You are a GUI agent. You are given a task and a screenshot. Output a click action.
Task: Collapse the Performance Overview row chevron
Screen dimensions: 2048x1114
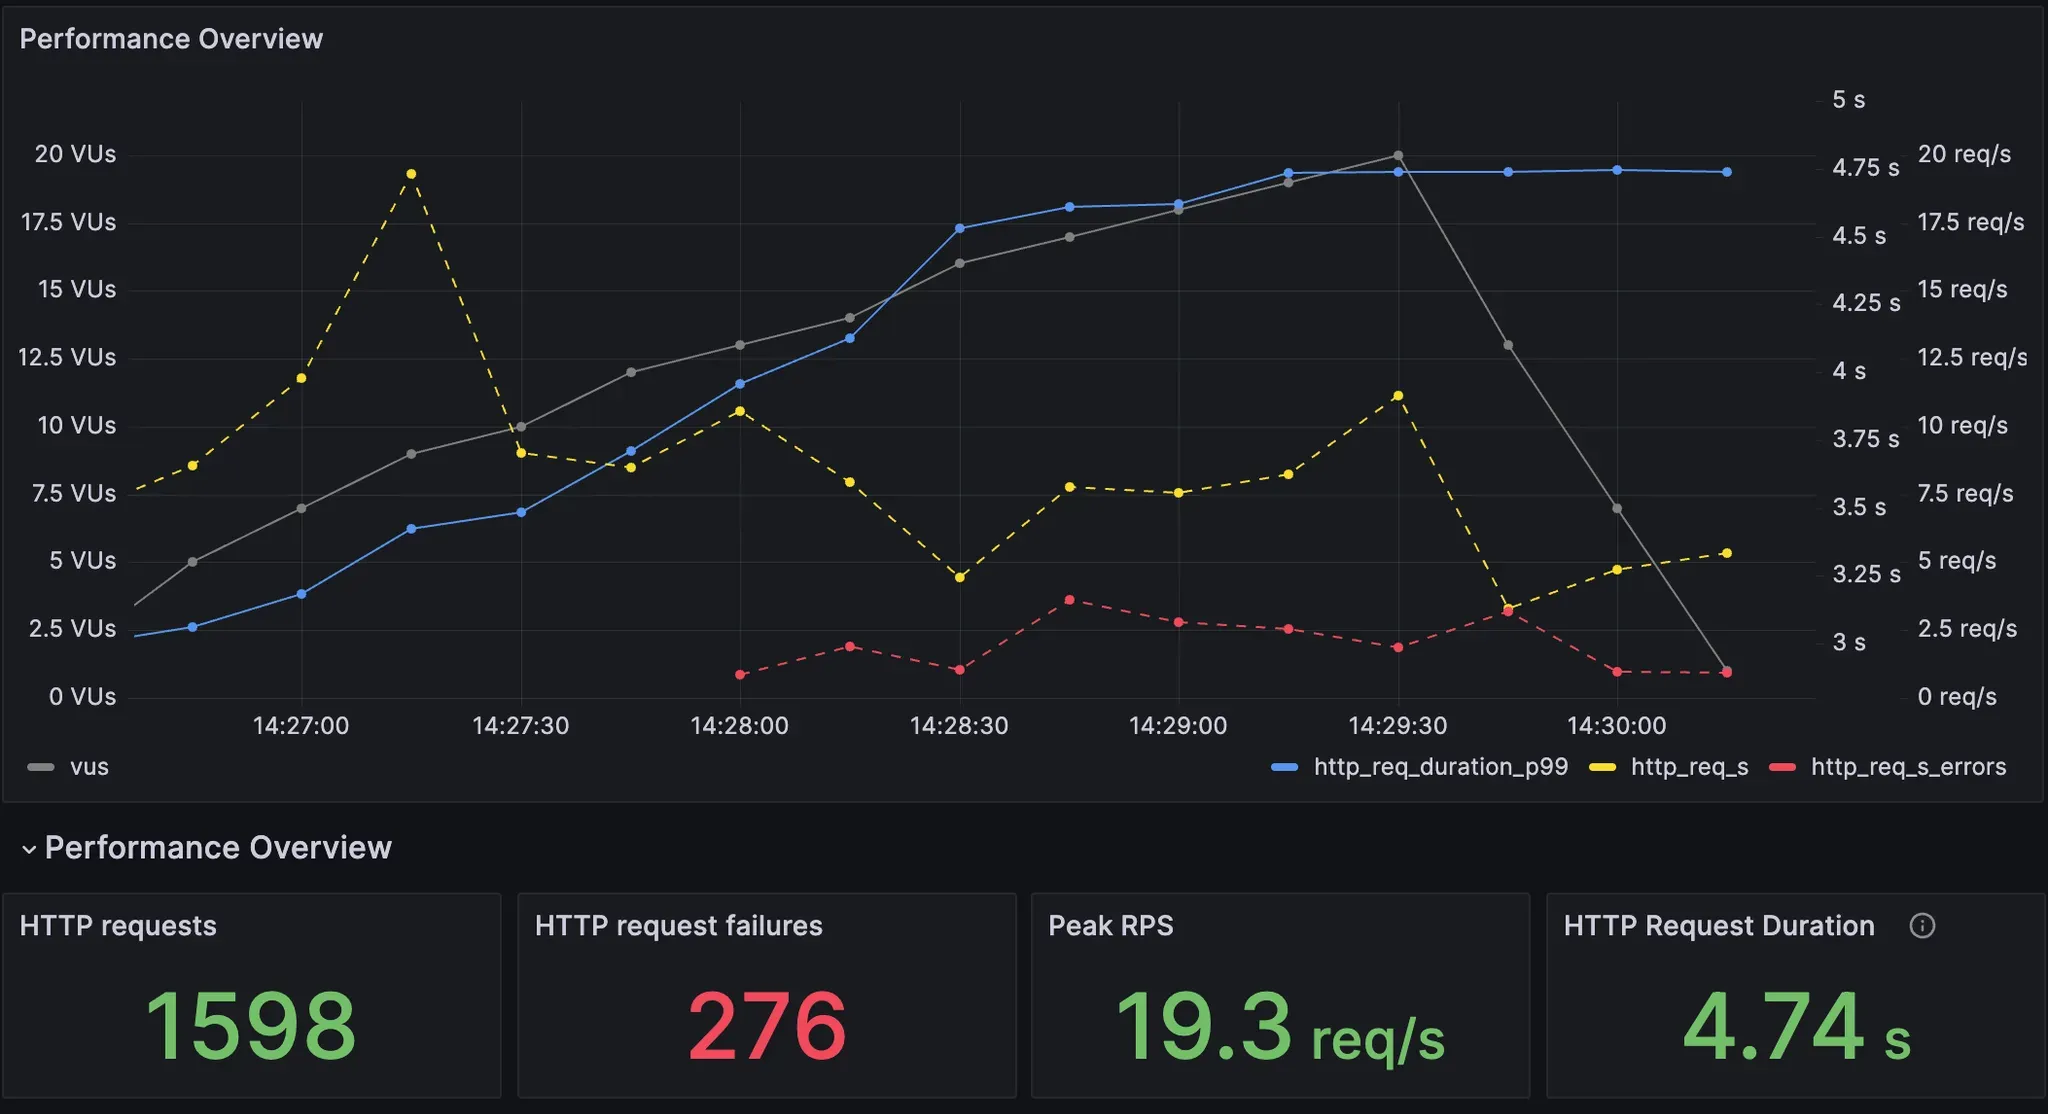click(29, 849)
